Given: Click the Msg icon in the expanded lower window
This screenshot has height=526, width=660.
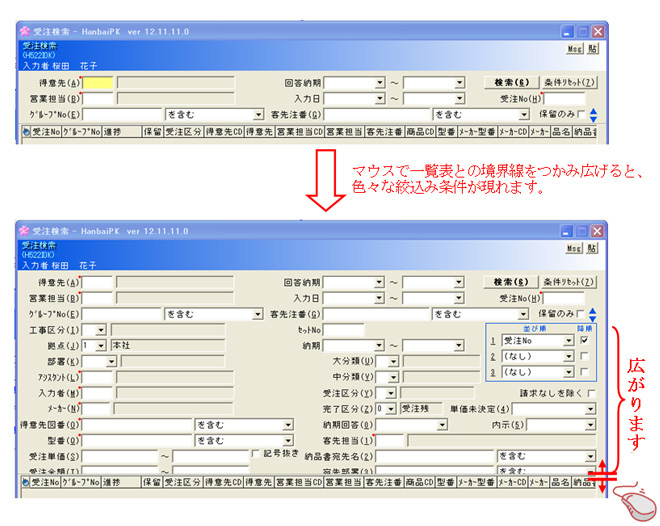Looking at the screenshot, I should tap(575, 247).
